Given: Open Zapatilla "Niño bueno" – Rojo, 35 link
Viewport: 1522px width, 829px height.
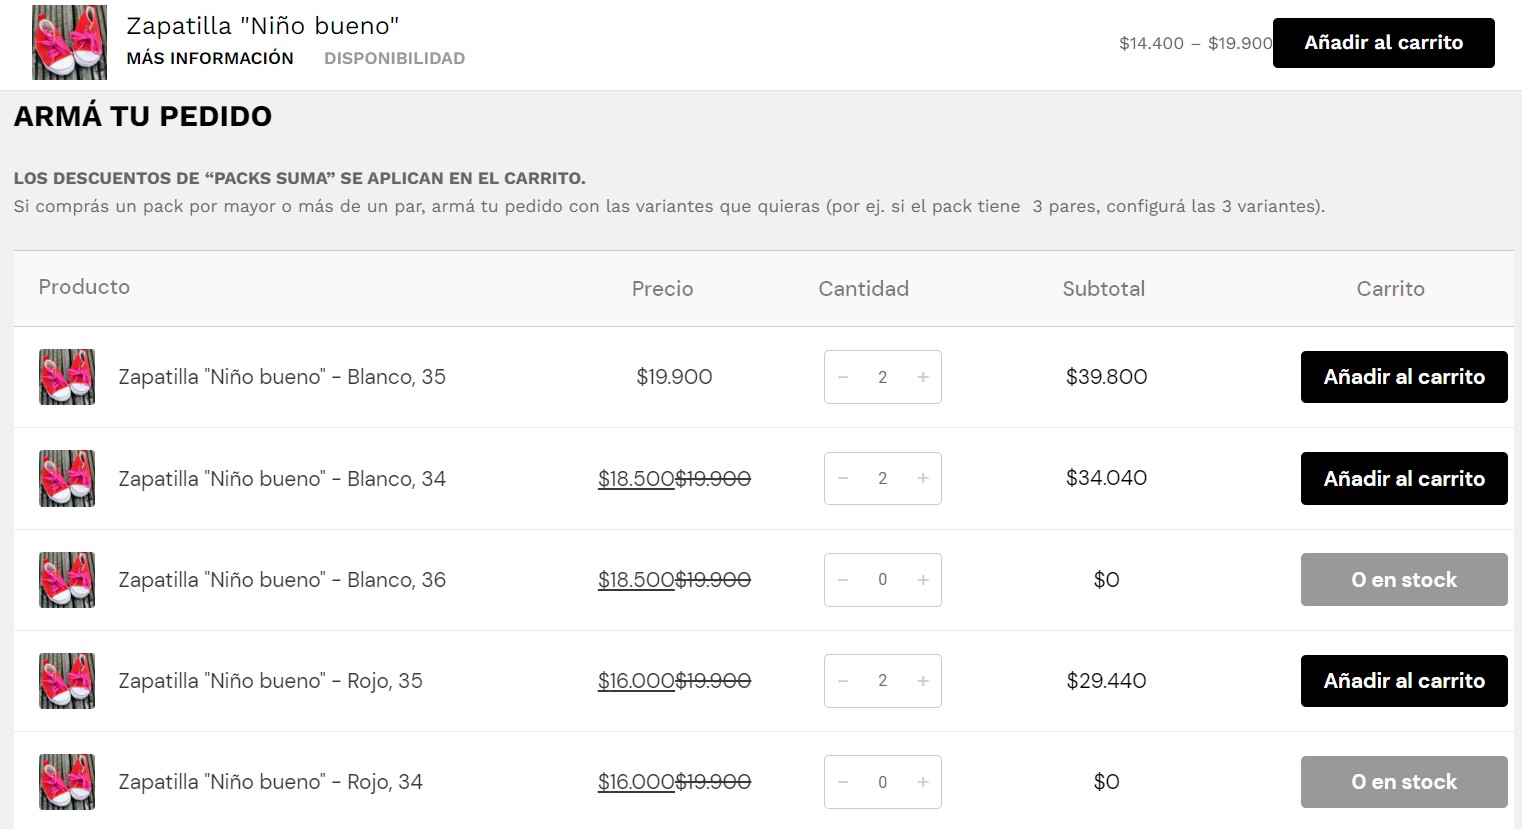Looking at the screenshot, I should tap(270, 681).
